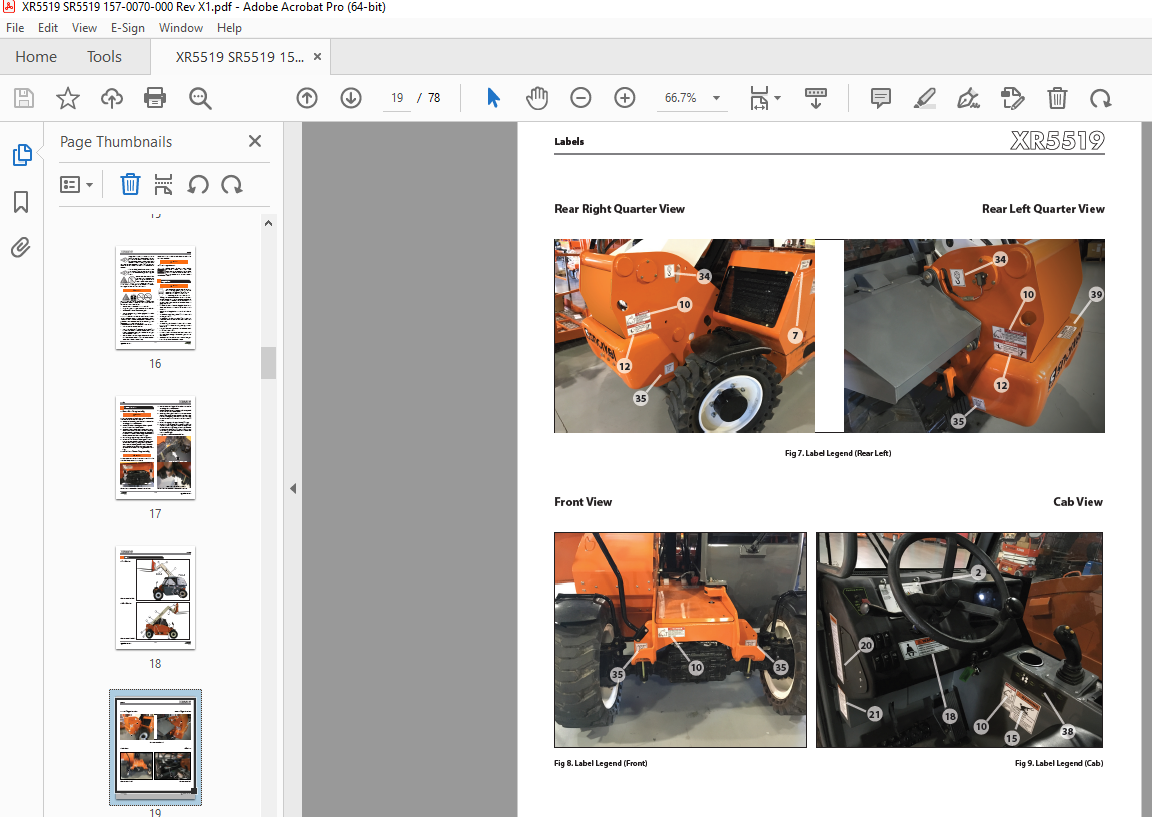The width and height of the screenshot is (1152, 817).
Task: Open the sign document pen tool
Action: point(968,98)
